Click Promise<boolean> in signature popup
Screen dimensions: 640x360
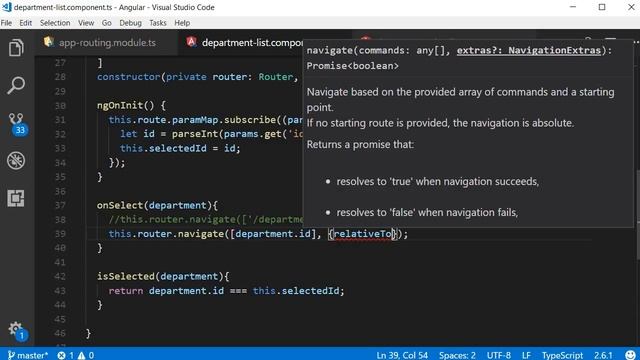click(353, 66)
